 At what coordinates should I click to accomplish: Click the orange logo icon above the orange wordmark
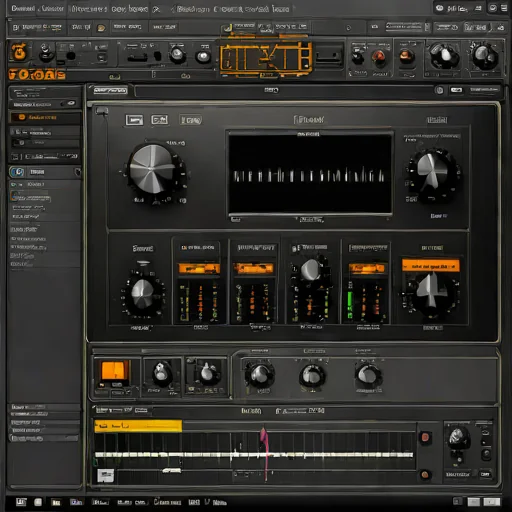(x=19, y=52)
